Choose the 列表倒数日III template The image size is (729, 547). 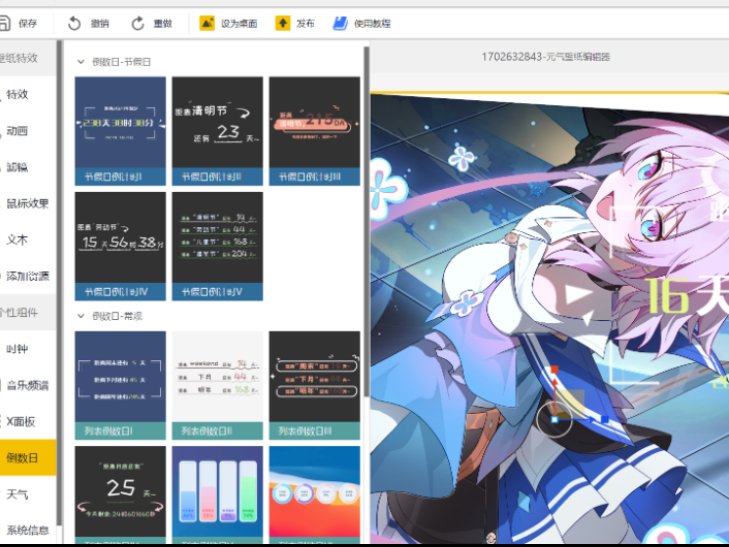point(314,385)
